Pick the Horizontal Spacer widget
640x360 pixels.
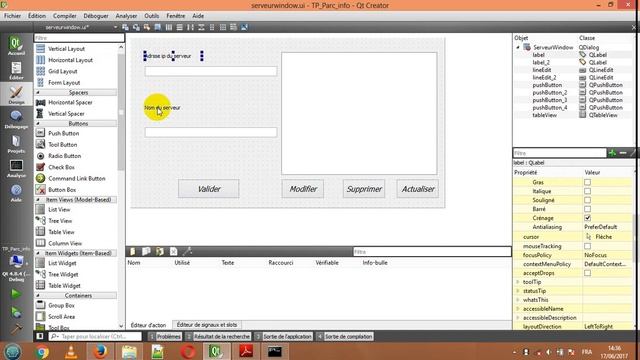(x=70, y=102)
